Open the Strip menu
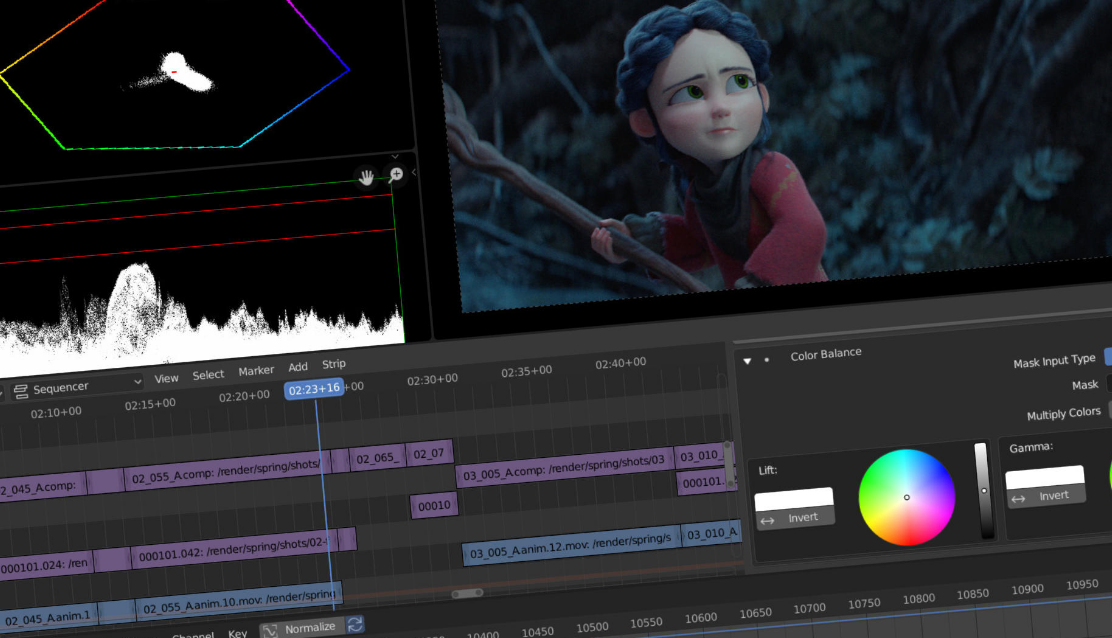The width and height of the screenshot is (1112, 638). click(333, 364)
